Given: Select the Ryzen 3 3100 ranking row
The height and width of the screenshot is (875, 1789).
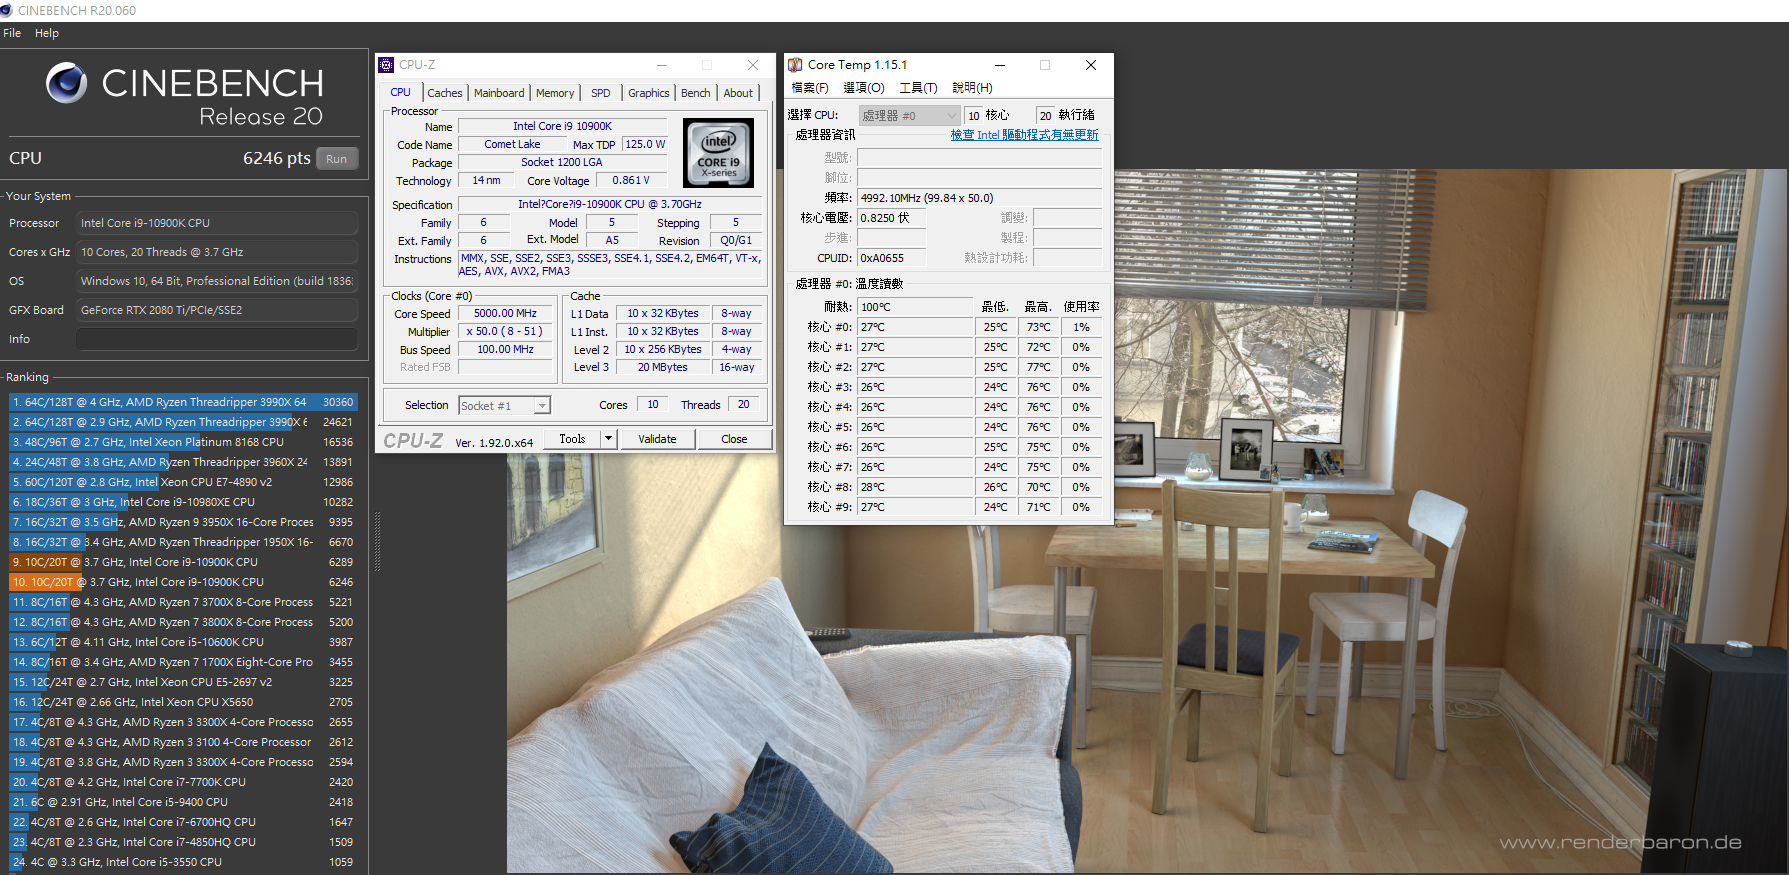Looking at the screenshot, I should (x=183, y=742).
